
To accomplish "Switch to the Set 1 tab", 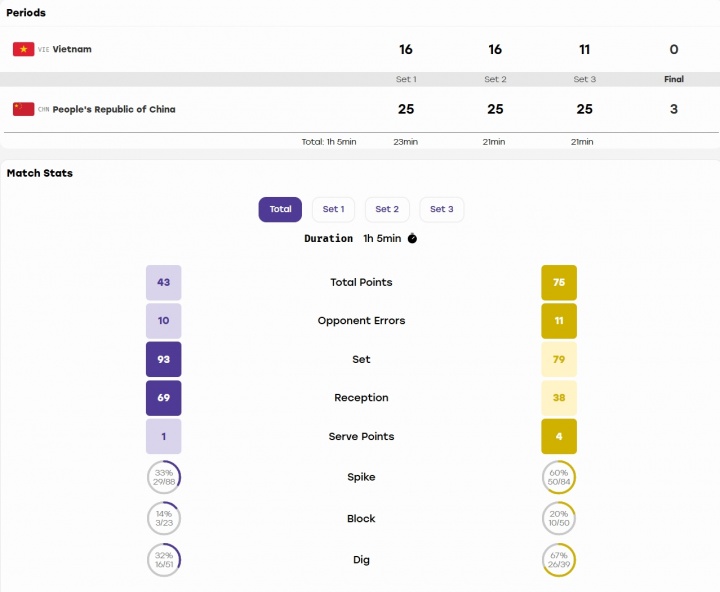I will click(333, 209).
